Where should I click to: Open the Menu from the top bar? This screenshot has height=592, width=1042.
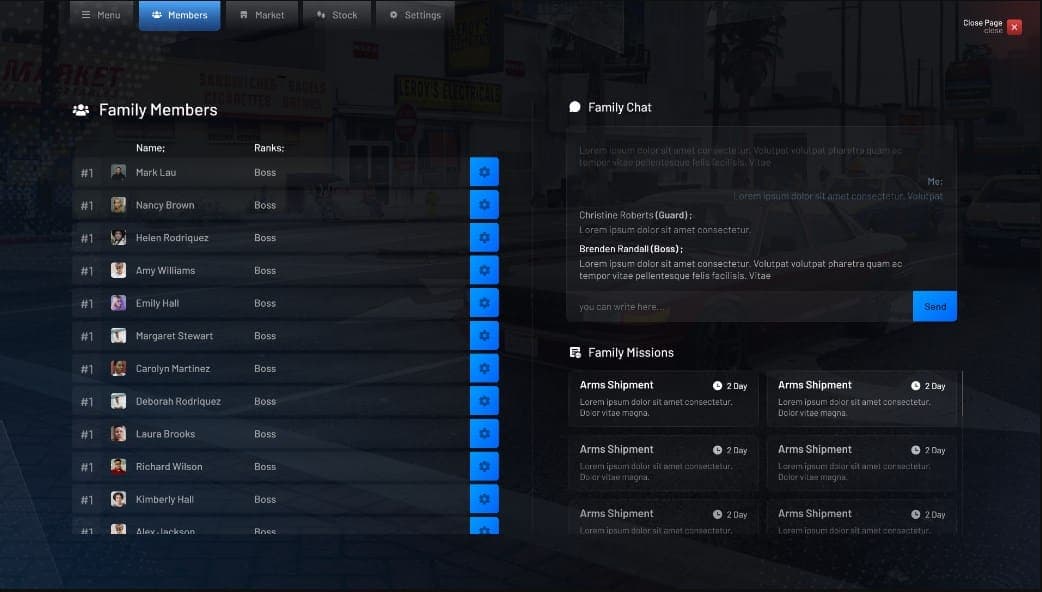pos(100,15)
